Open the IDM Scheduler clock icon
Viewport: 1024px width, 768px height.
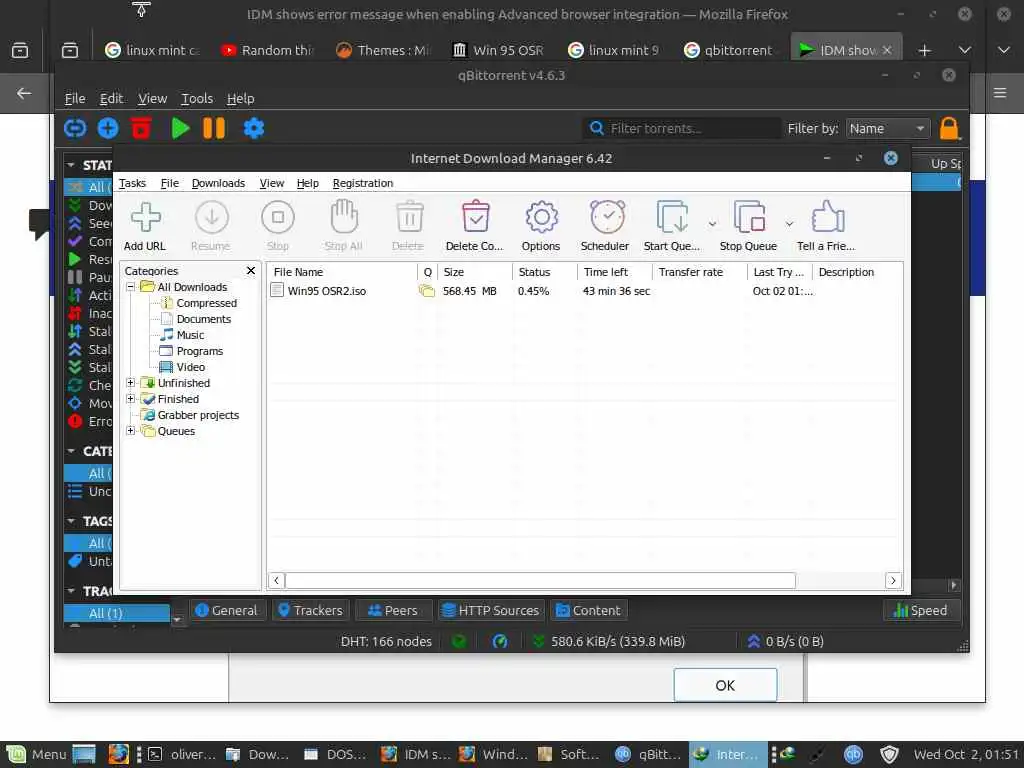(607, 216)
